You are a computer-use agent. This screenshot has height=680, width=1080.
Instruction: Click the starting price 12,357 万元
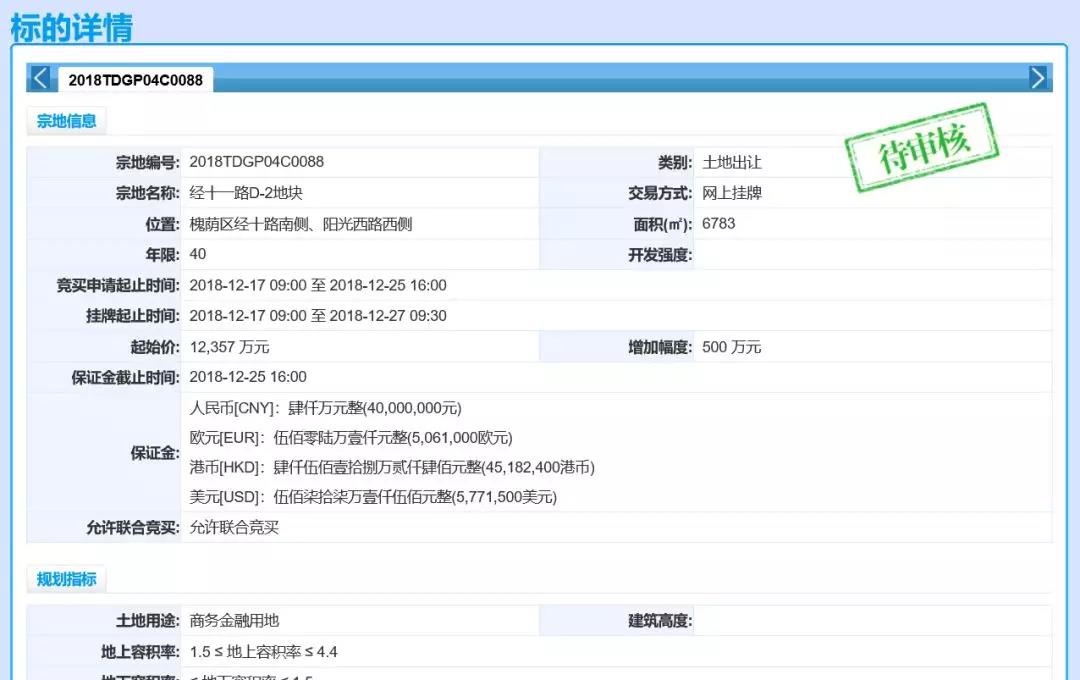(229, 347)
